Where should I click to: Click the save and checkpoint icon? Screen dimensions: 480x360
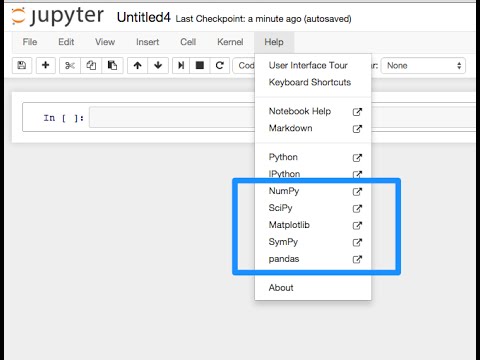[x=22, y=65]
